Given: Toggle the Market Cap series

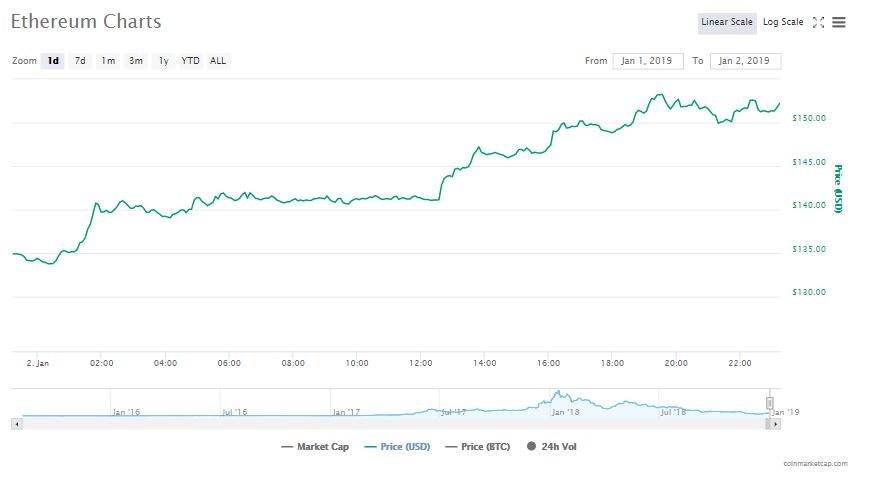Looking at the screenshot, I should pyautogui.click(x=315, y=446).
